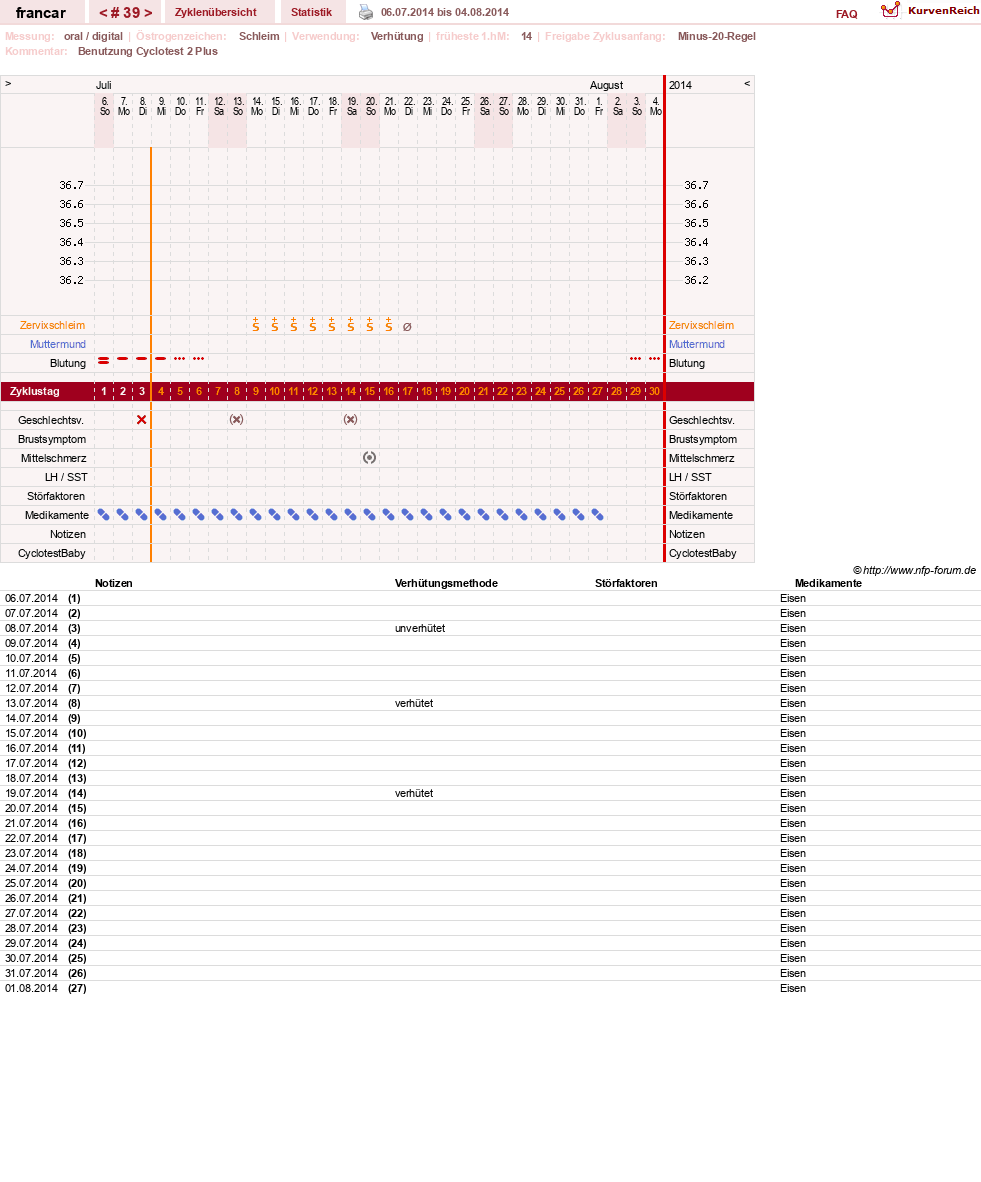
Task: Click Eisen entry for 21.07.2014
Action: 793,823
